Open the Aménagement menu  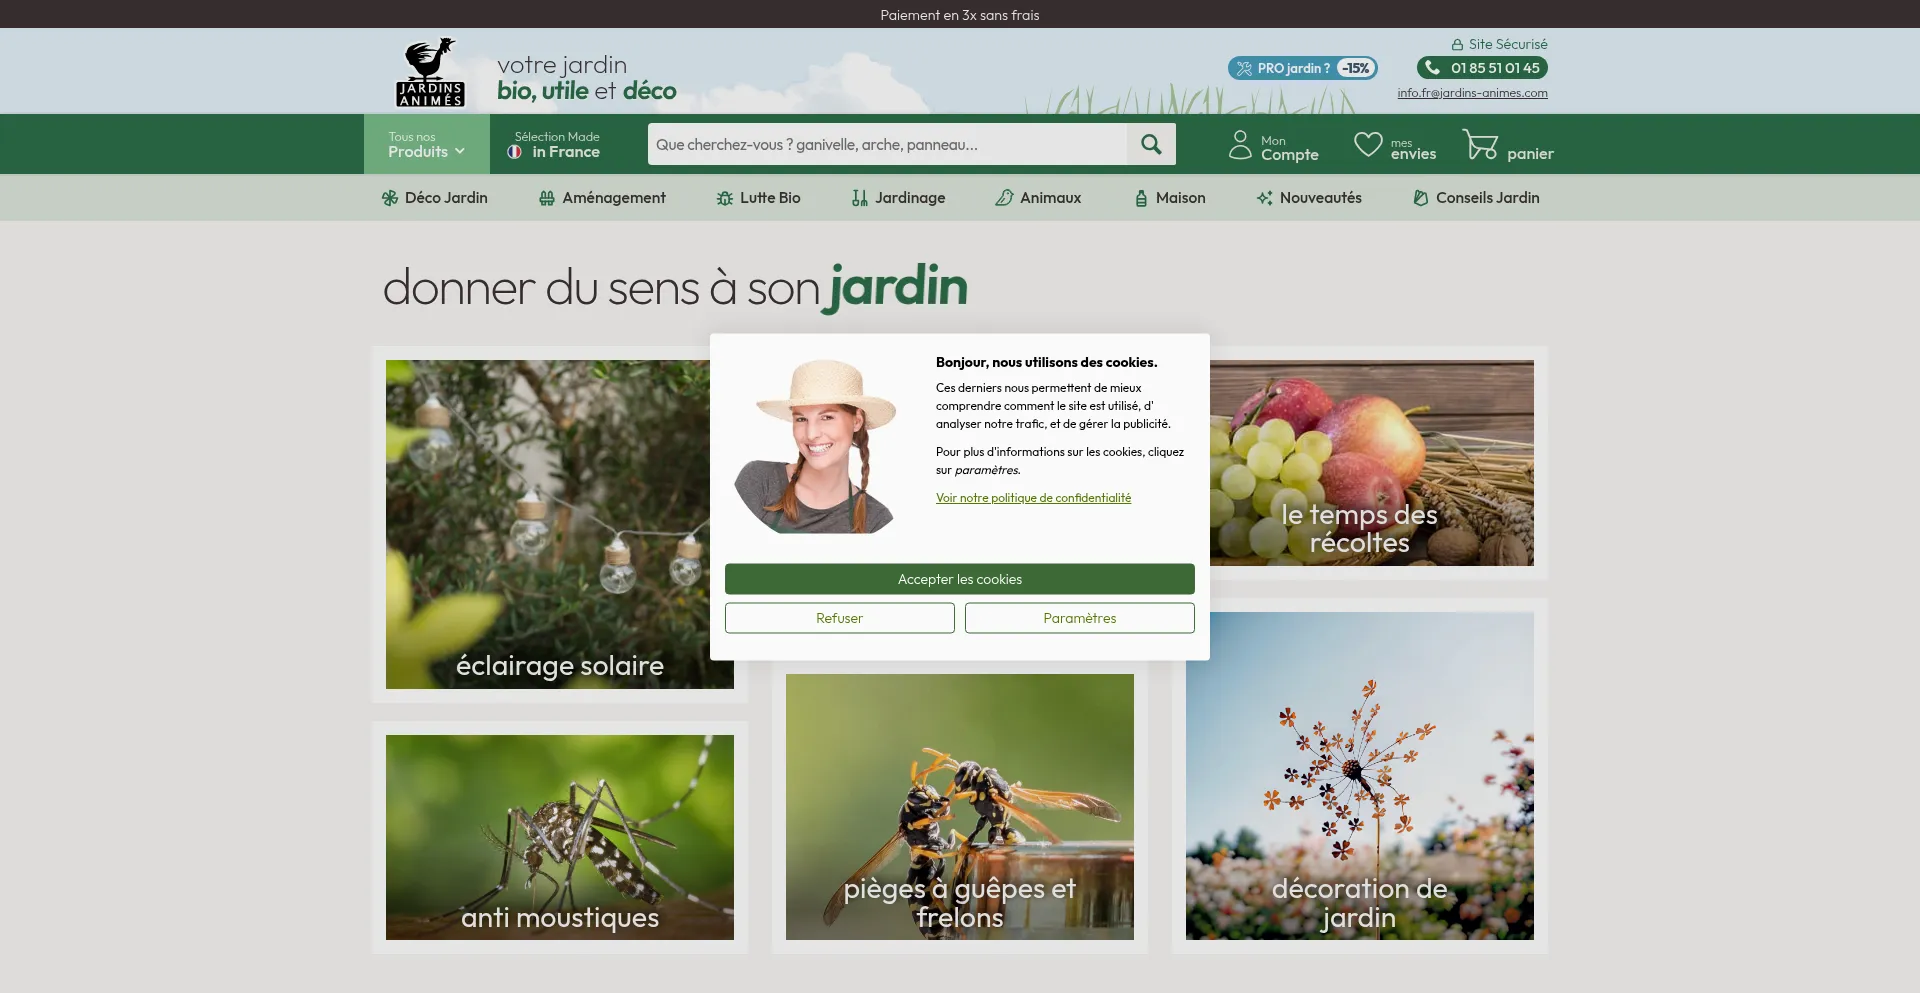pos(602,198)
